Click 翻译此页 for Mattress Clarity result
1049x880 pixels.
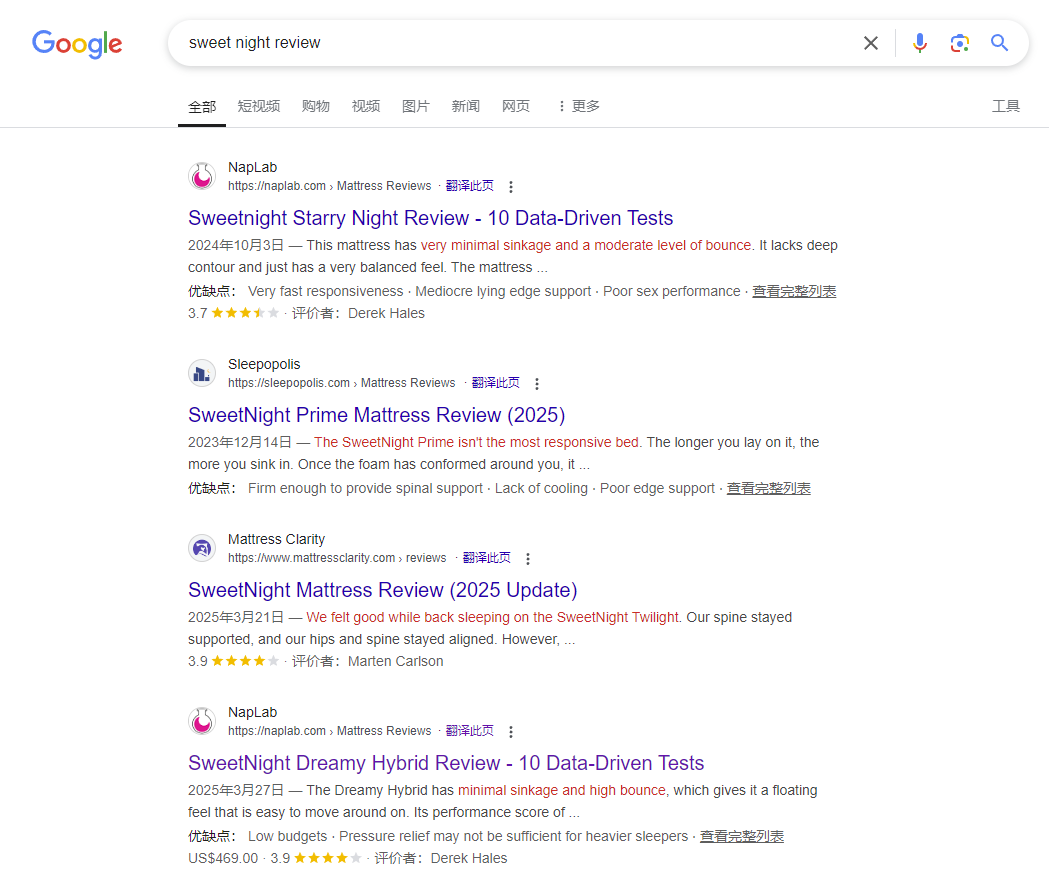point(486,558)
